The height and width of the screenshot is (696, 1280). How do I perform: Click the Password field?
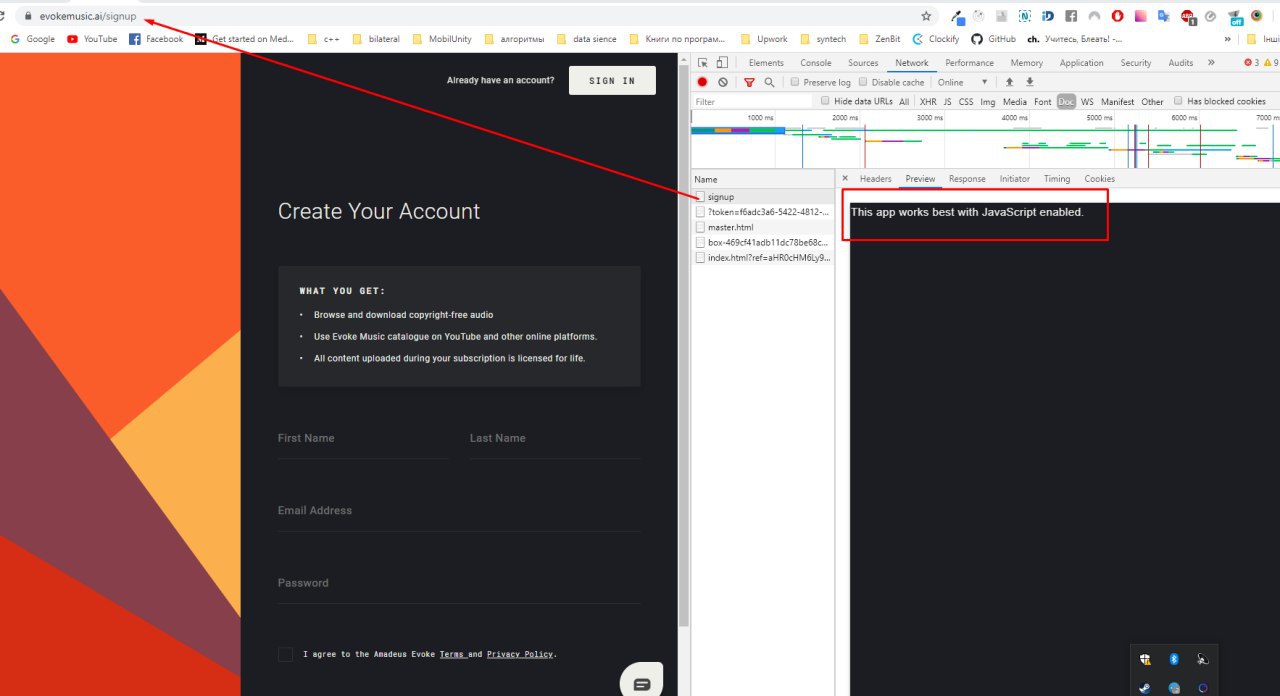point(459,583)
